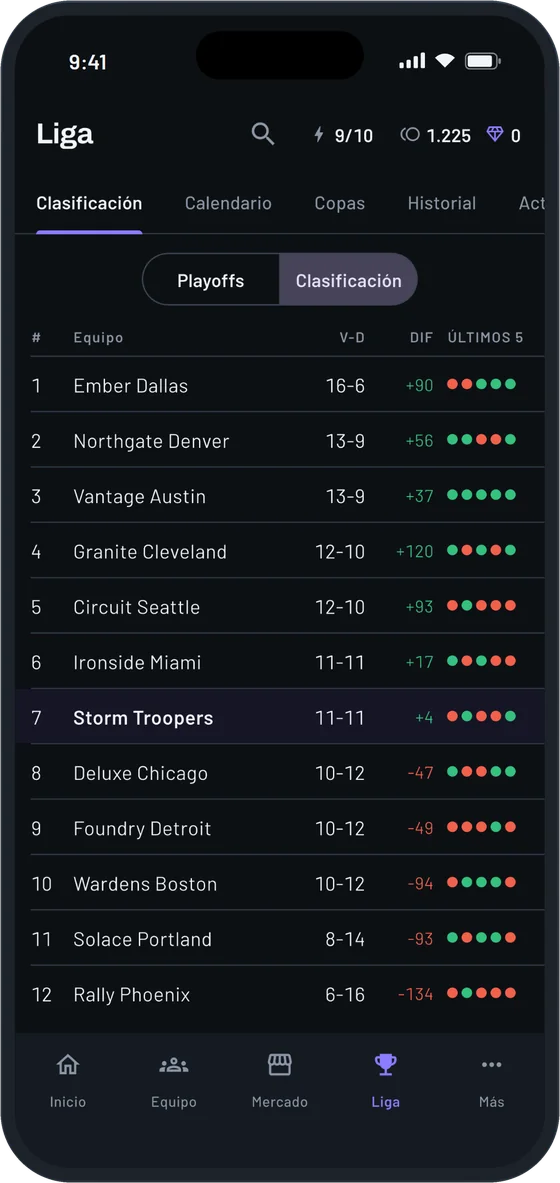Select the Clasificación top tab
Viewport: 560px width, 1183px height.
pyautogui.click(x=89, y=203)
